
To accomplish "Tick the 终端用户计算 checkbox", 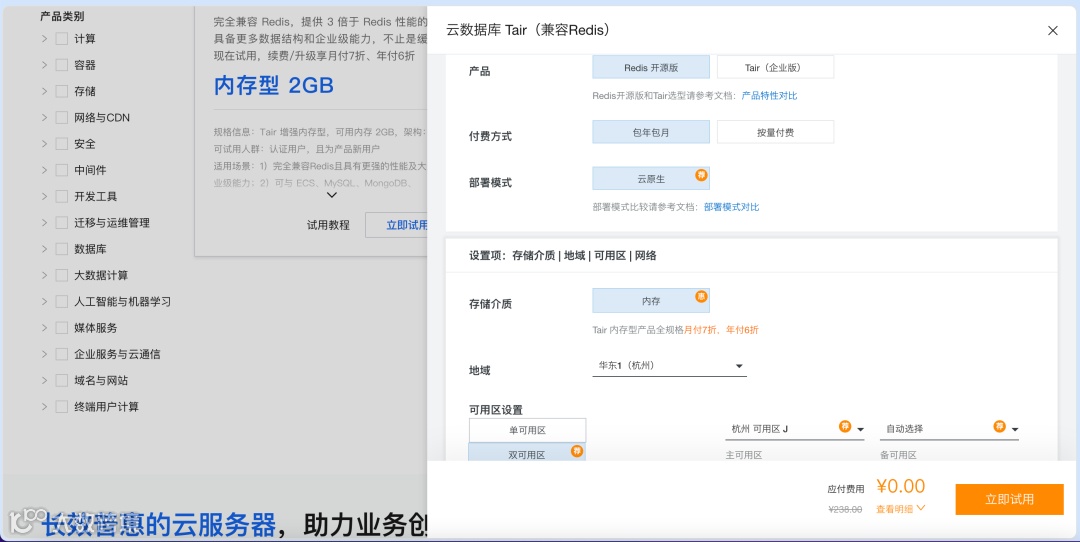I will (x=62, y=406).
